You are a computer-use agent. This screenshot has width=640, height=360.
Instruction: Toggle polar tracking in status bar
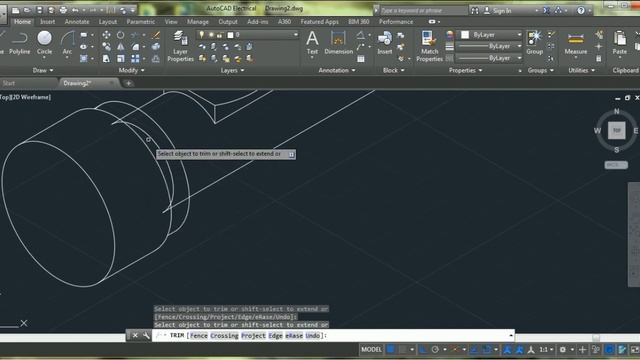435,349
